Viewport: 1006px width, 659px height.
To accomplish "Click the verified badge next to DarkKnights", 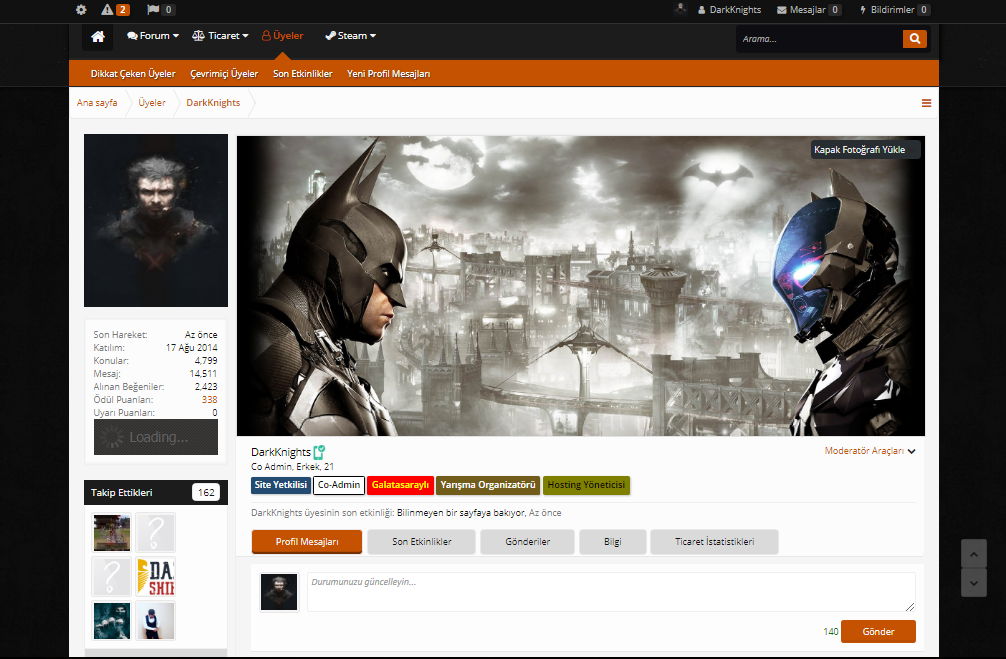I will pyautogui.click(x=320, y=452).
